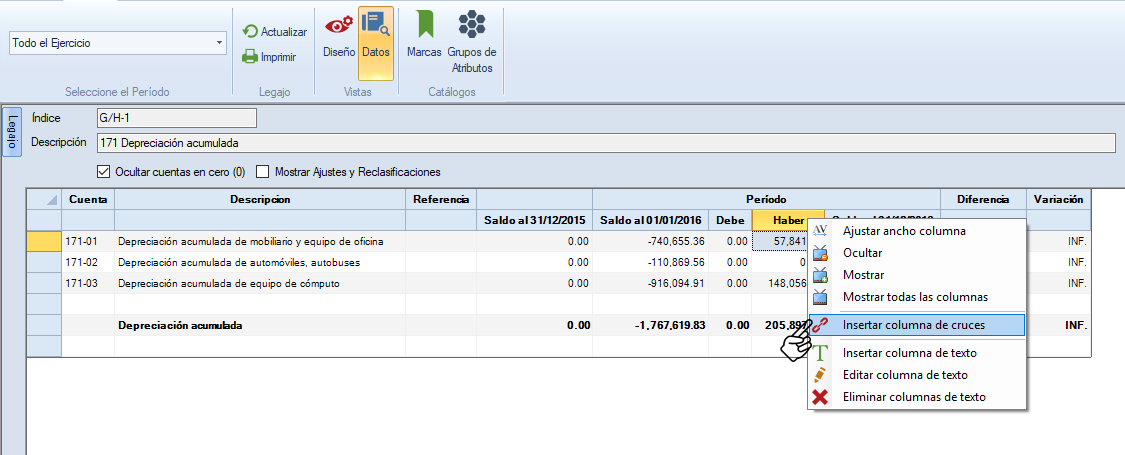The height and width of the screenshot is (455, 1125).
Task: Select the Haber column header
Action: tap(788, 220)
